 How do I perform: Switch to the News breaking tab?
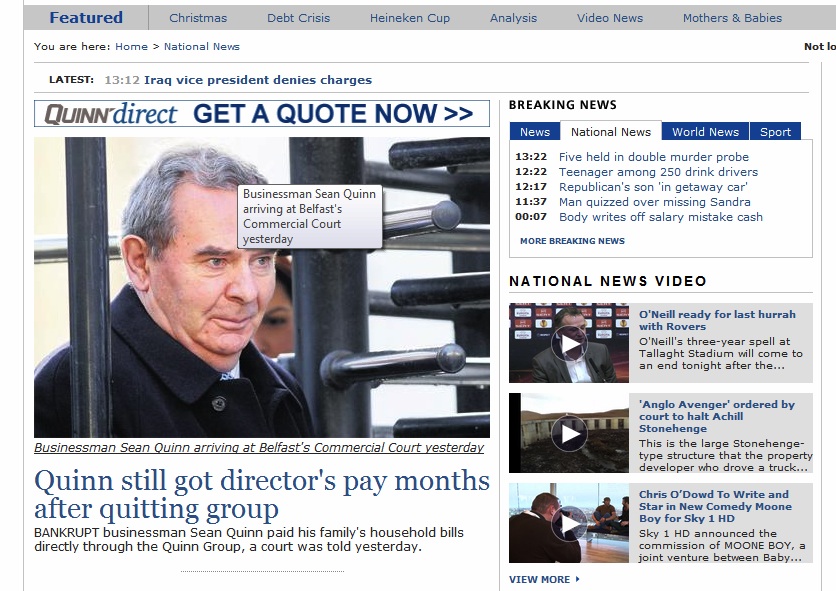(534, 132)
